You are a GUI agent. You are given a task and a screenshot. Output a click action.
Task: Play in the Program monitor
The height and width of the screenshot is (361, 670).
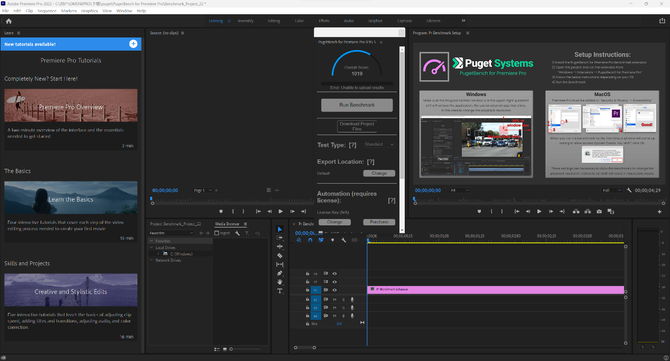[x=539, y=211]
